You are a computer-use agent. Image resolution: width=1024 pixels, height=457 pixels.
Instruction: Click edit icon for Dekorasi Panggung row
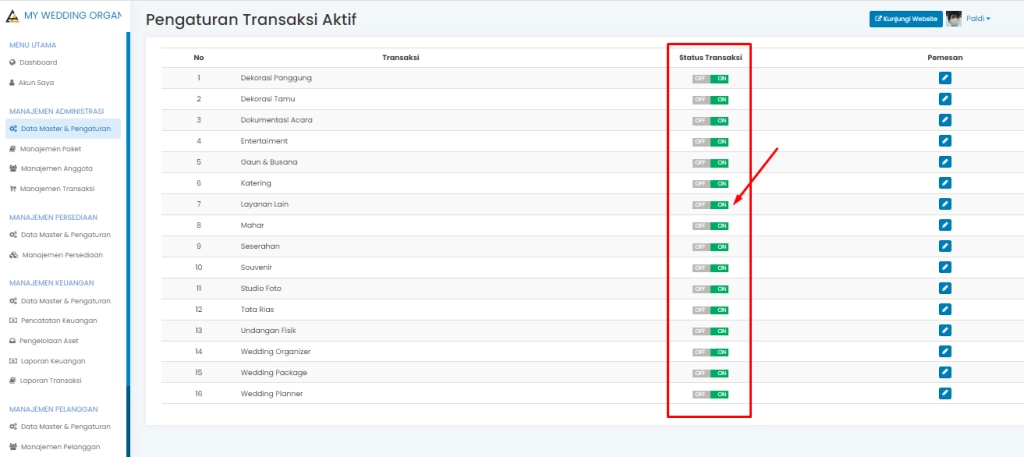pyautogui.click(x=945, y=78)
